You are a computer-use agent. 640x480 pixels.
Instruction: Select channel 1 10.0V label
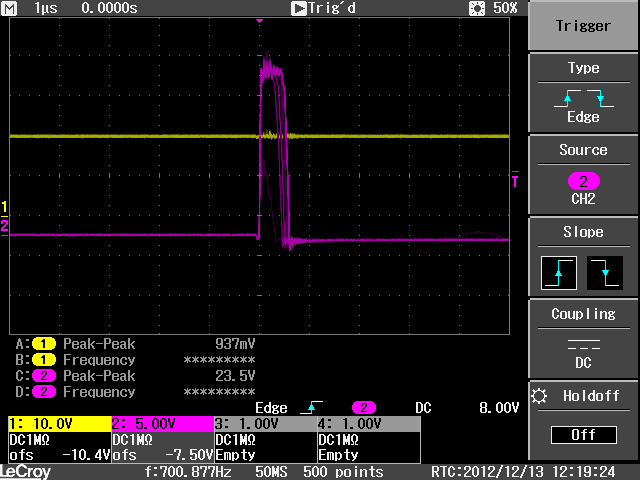coord(60,424)
